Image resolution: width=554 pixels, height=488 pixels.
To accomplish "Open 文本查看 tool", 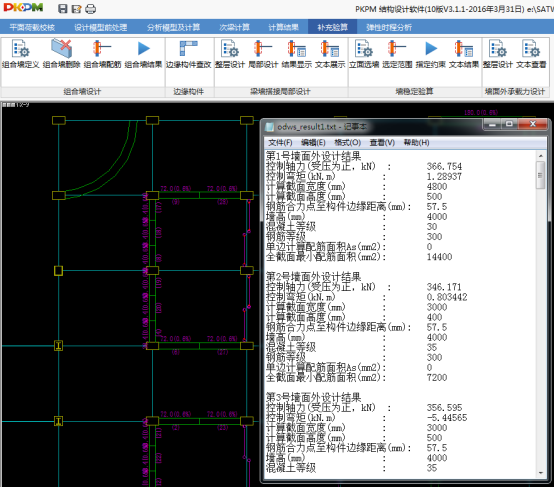I will pos(531,54).
